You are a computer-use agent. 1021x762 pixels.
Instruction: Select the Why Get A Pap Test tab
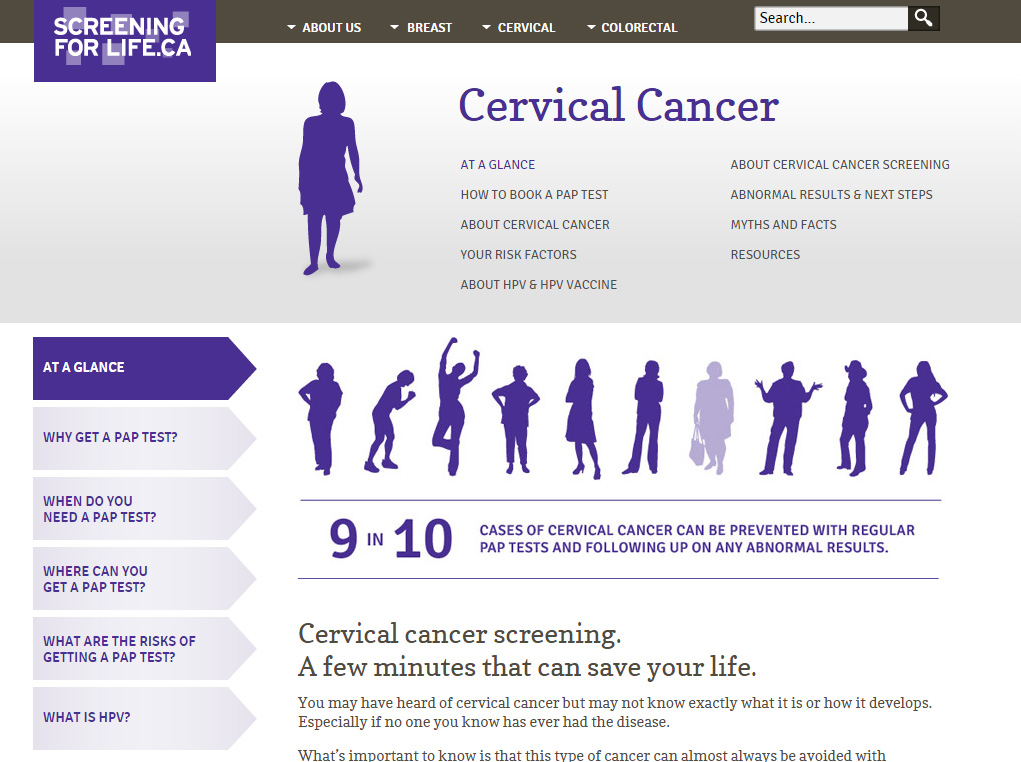(143, 438)
